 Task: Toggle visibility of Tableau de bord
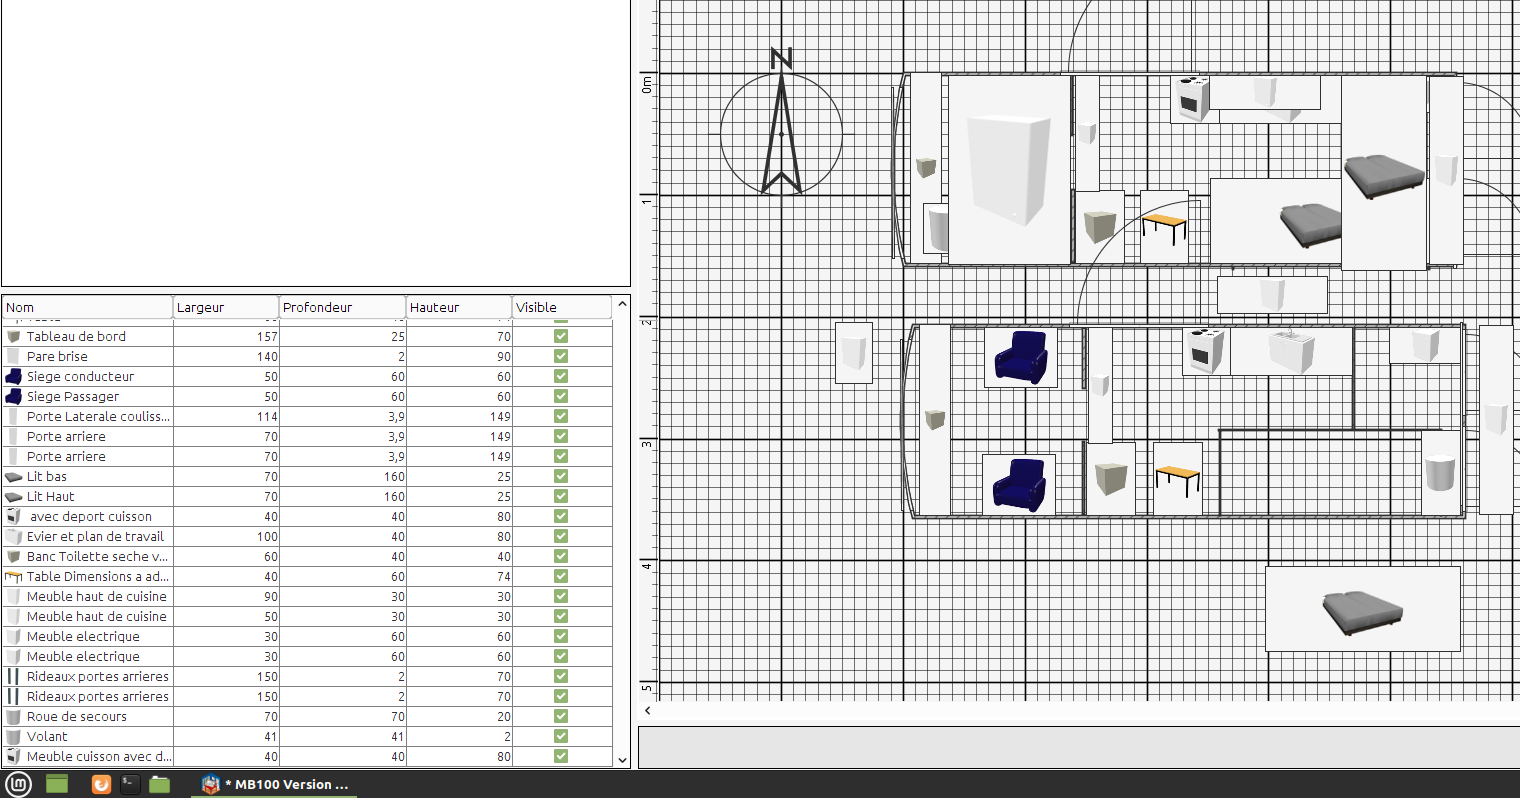561,337
